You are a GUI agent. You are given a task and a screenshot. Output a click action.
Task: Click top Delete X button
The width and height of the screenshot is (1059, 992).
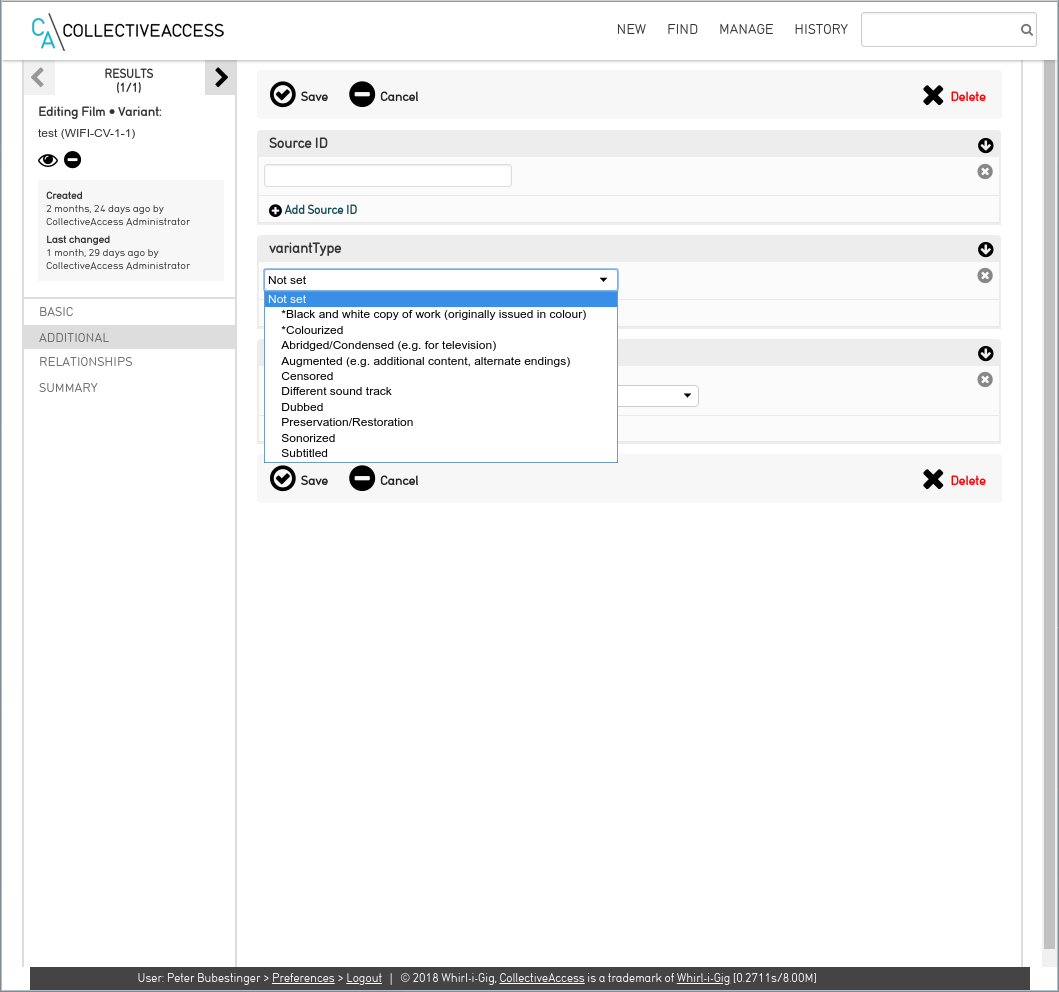pyautogui.click(x=954, y=96)
